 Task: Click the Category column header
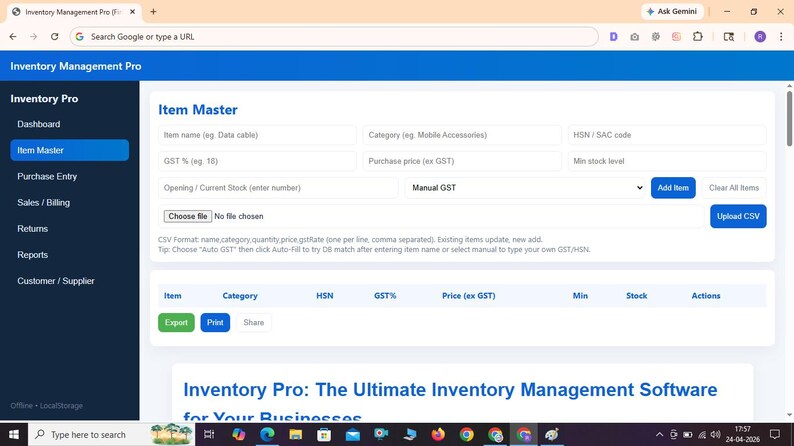240,296
